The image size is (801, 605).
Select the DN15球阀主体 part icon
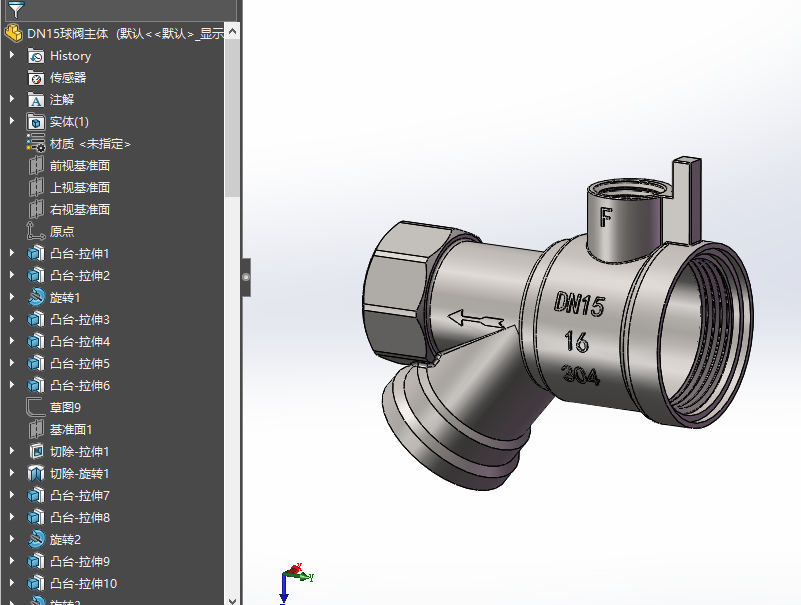pos(14,33)
